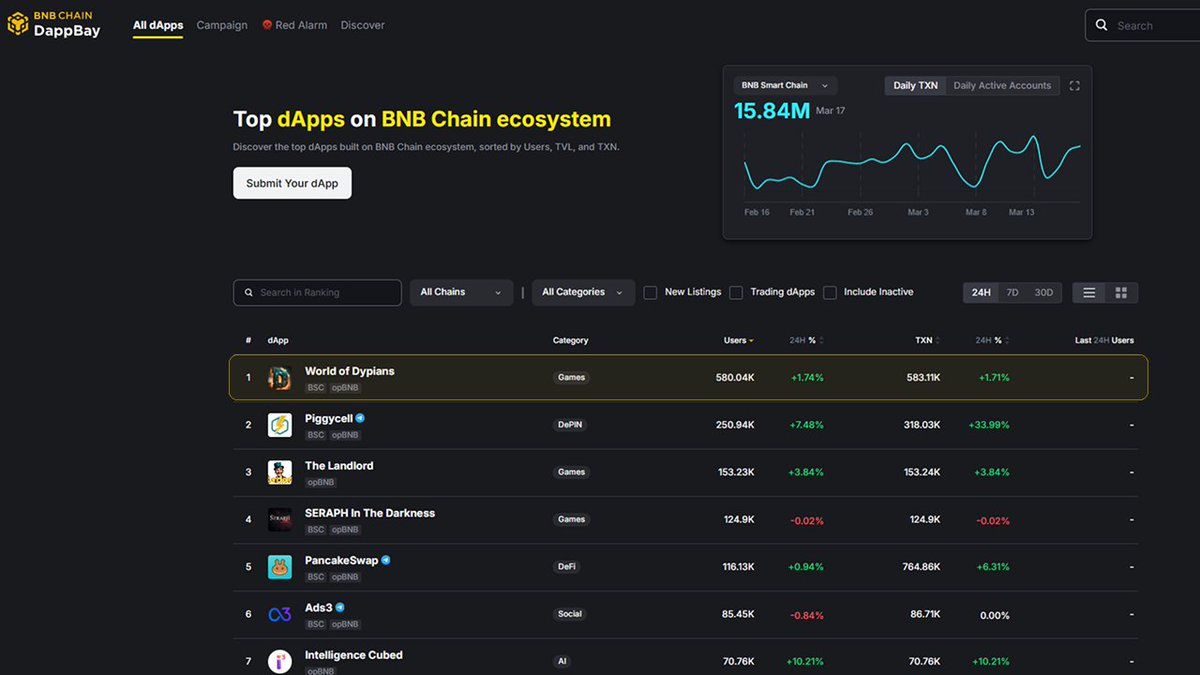The width and height of the screenshot is (1200, 675).
Task: Click the DePIN category tag
Action: tap(570, 425)
